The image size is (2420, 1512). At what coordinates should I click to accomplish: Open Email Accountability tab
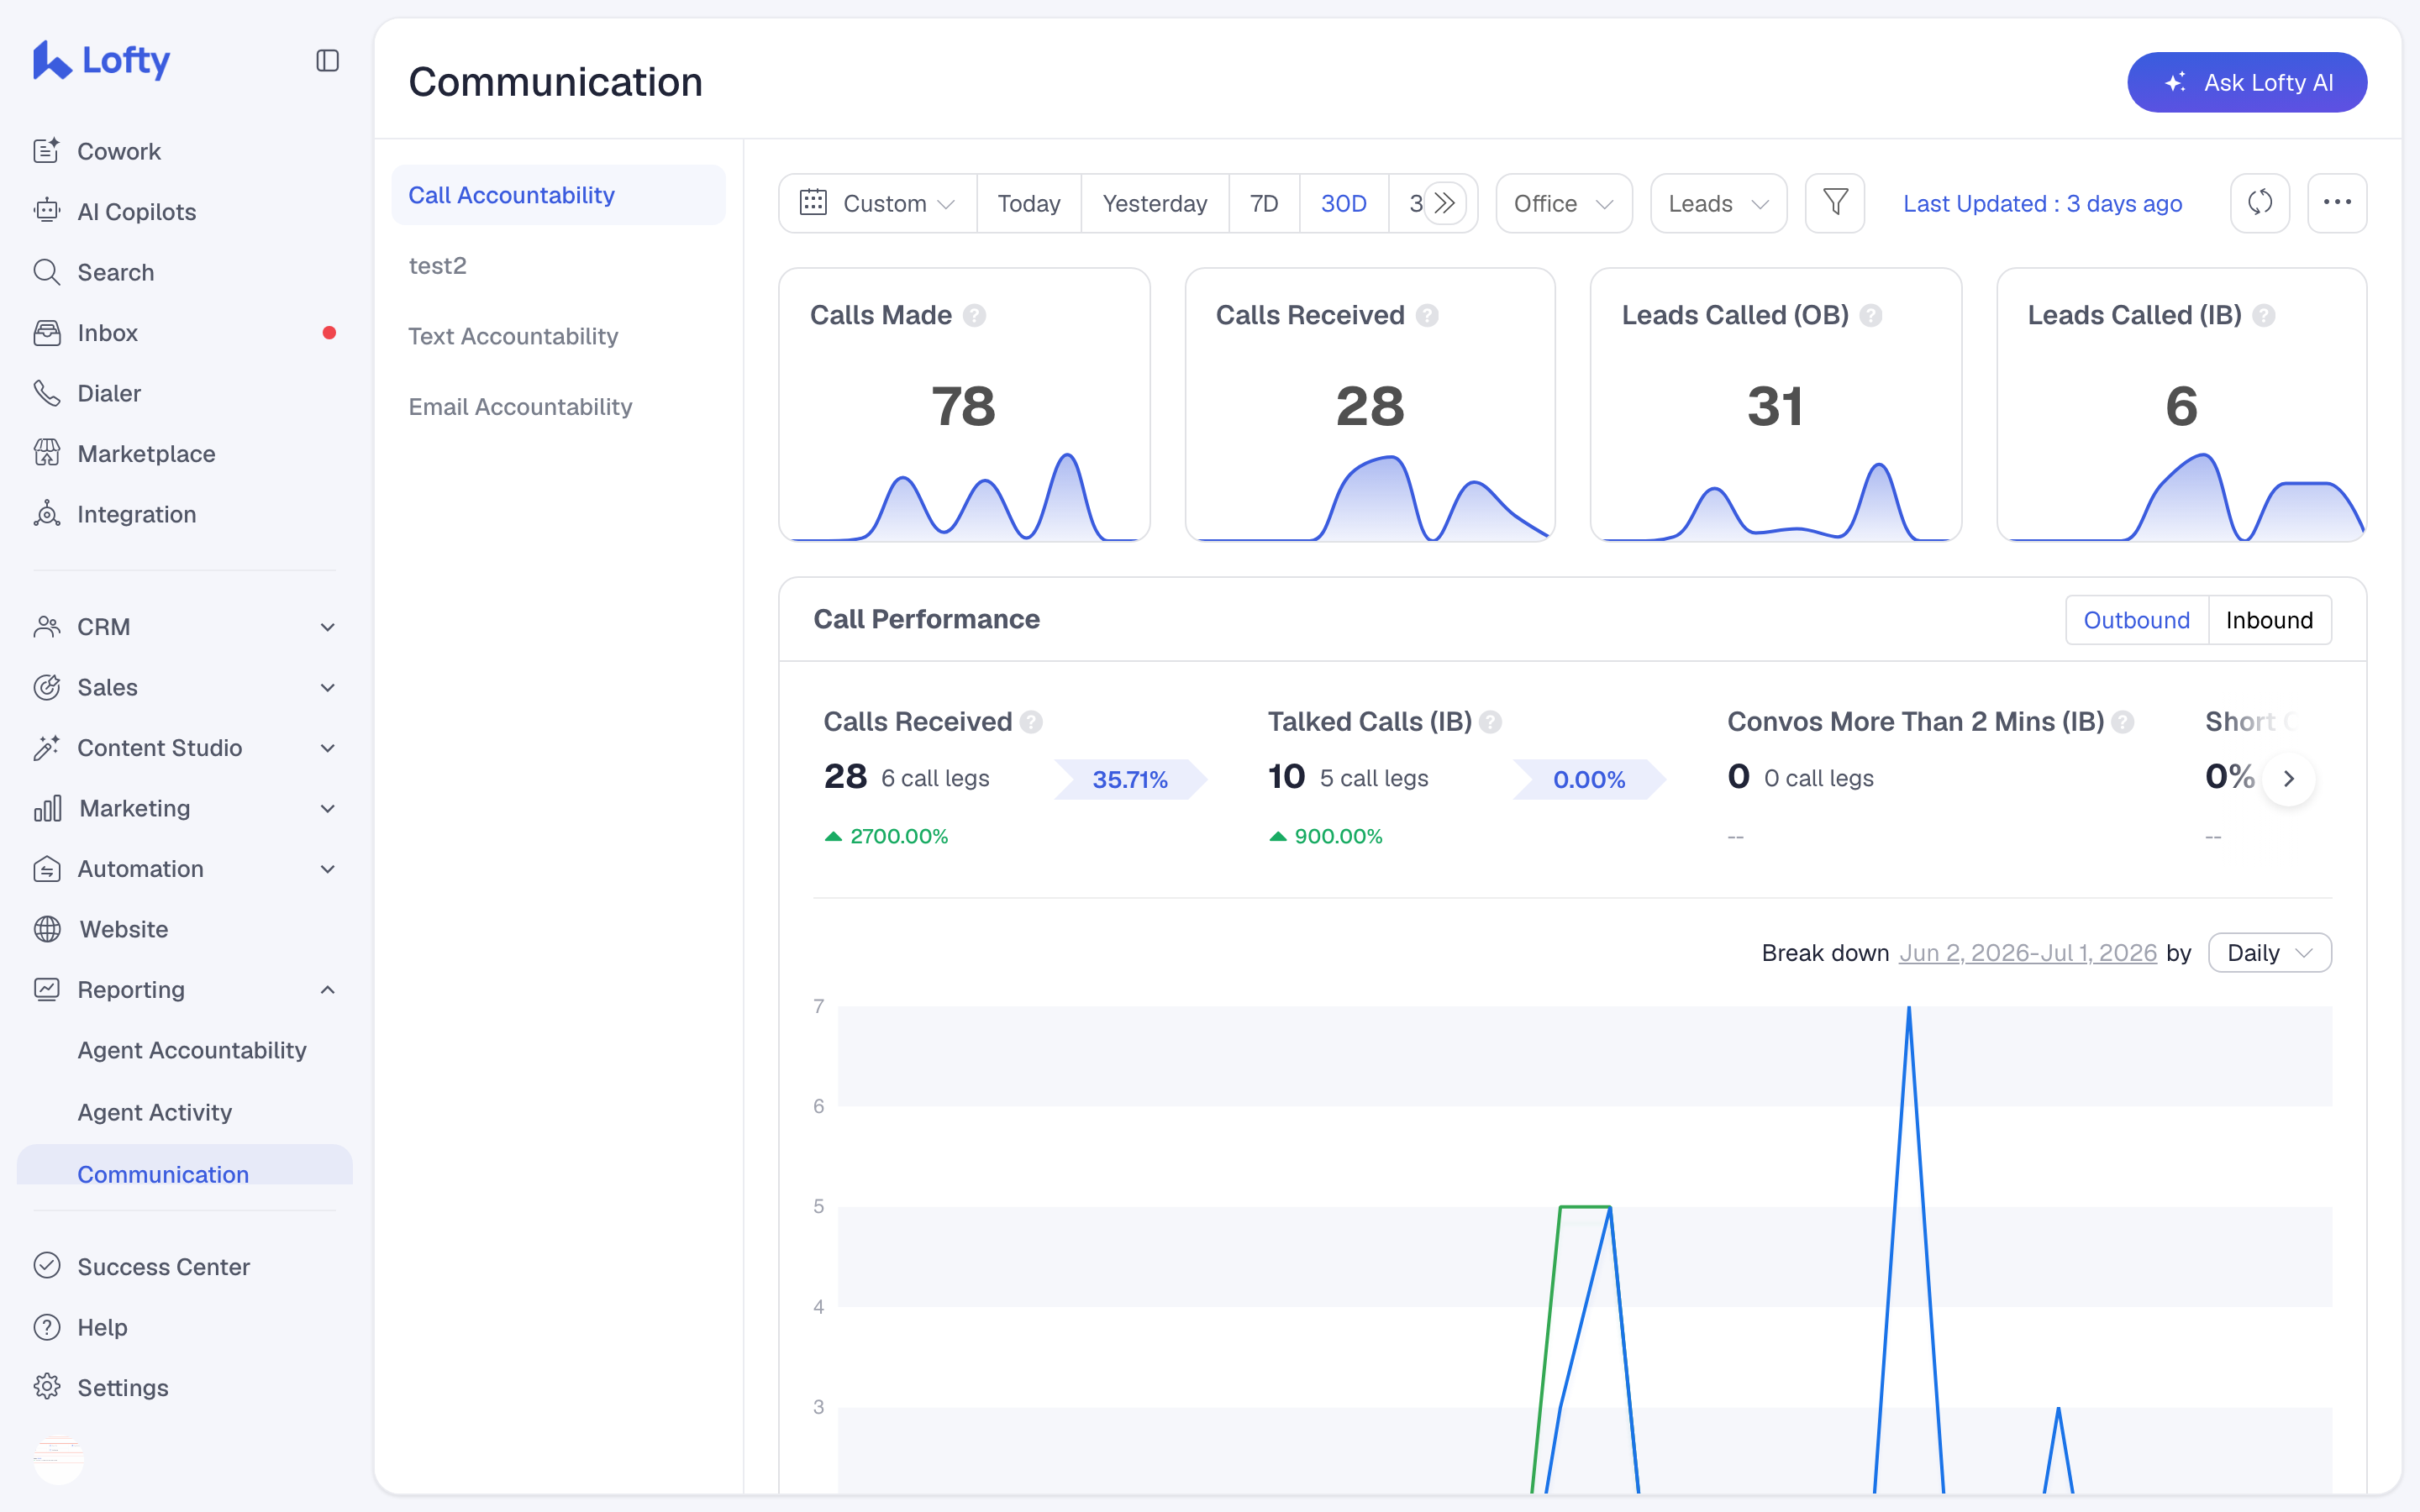[520, 407]
